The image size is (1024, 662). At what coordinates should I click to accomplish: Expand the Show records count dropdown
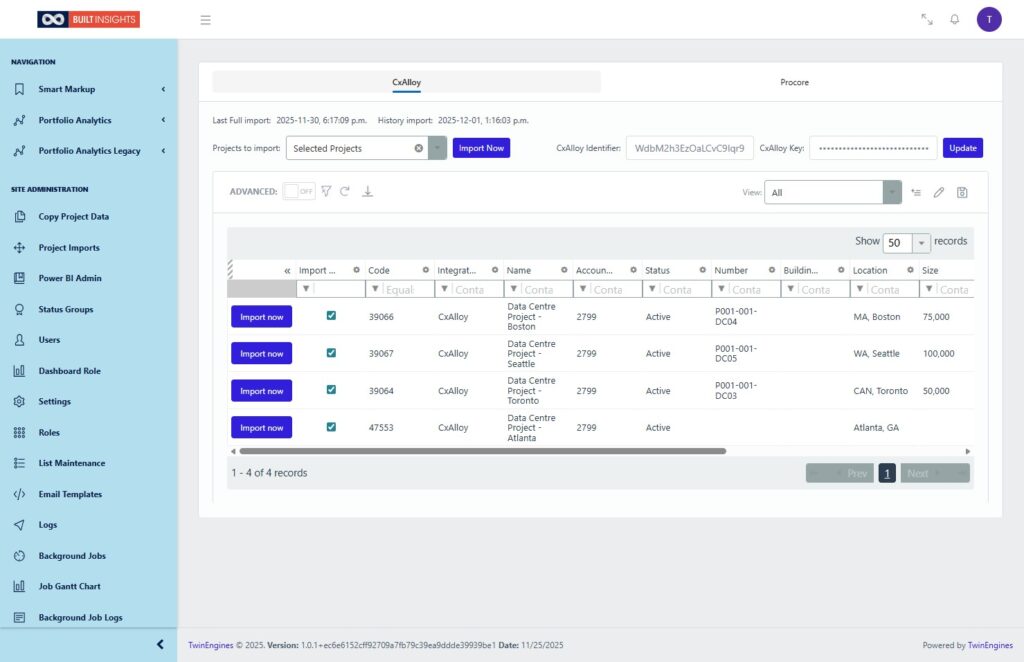[x=921, y=243]
